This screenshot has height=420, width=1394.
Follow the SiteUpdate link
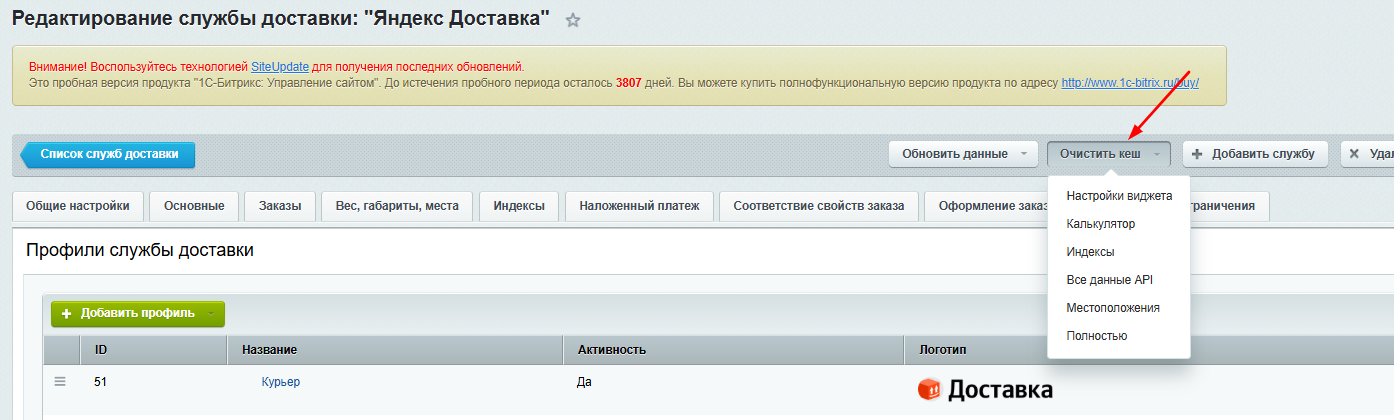pos(280,66)
